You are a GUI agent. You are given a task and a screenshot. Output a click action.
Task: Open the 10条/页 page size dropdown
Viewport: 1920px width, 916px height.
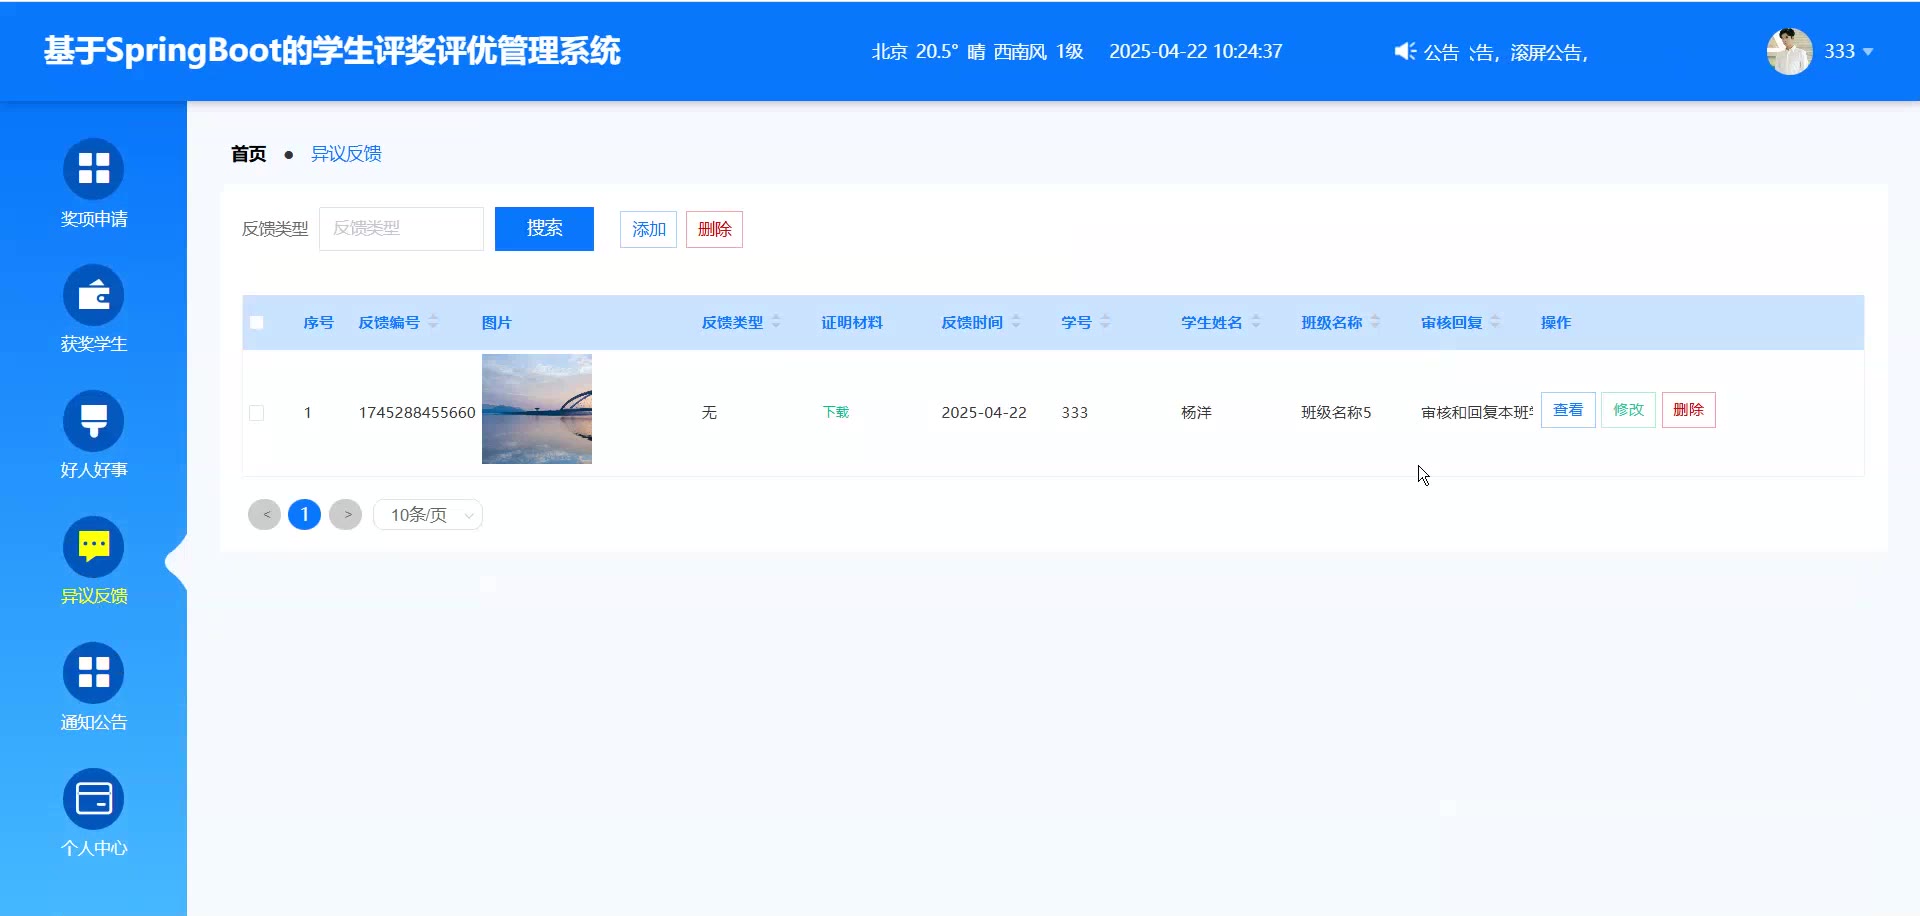[x=428, y=515]
